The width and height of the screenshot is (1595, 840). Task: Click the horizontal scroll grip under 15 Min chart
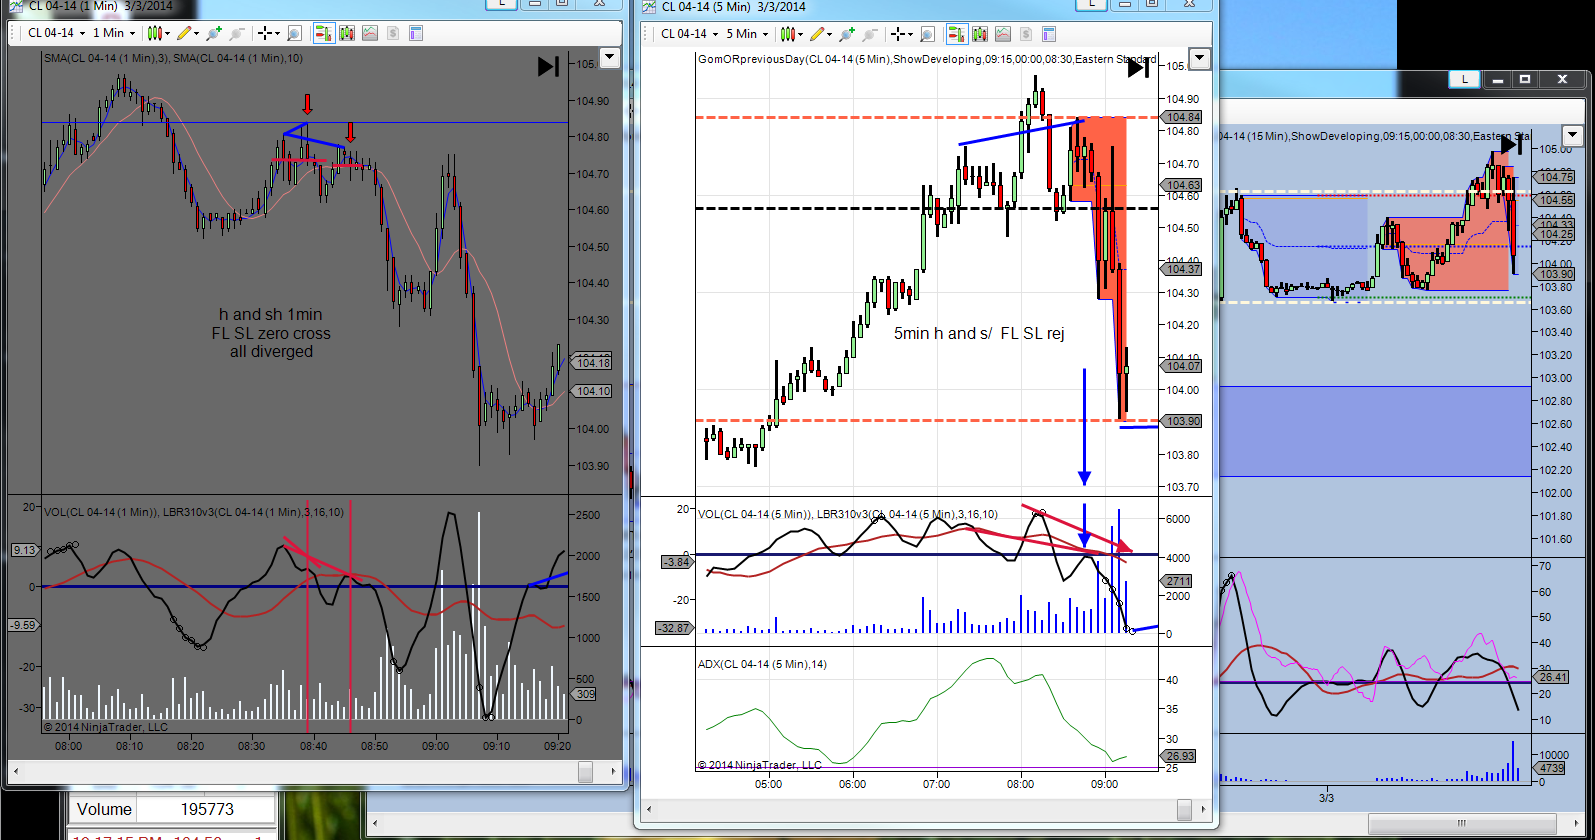[x=1462, y=823]
